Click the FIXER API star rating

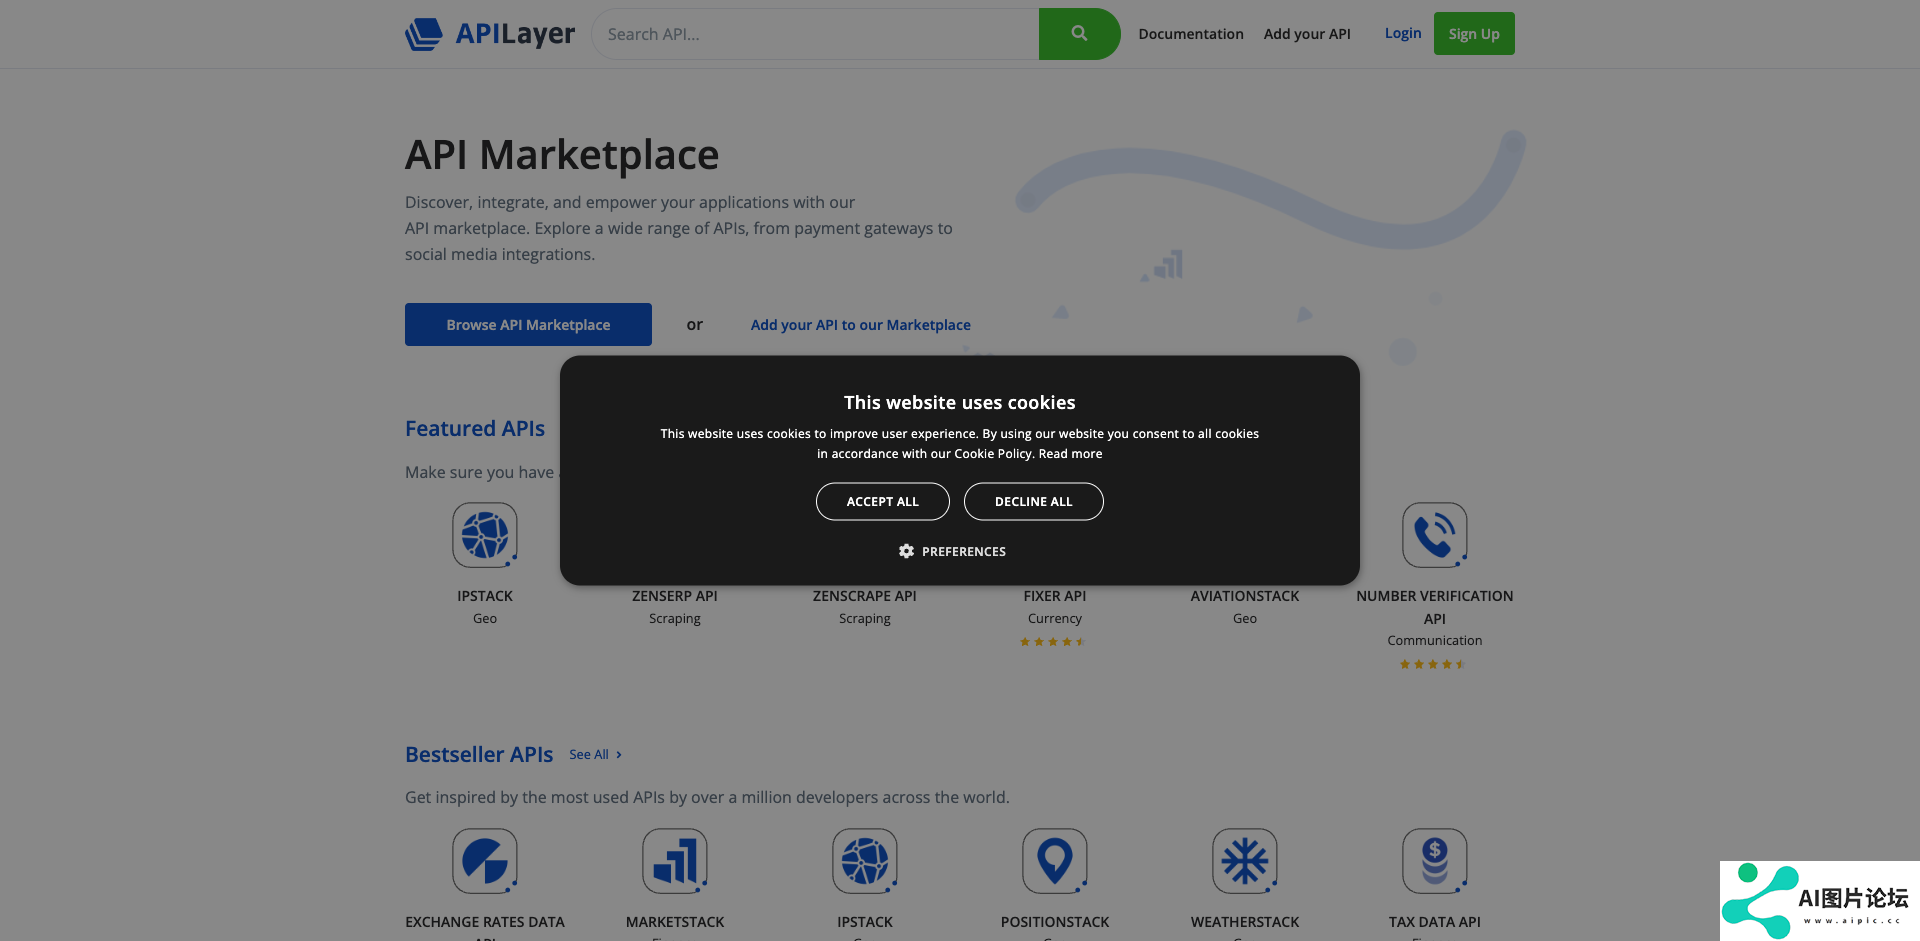1053,642
